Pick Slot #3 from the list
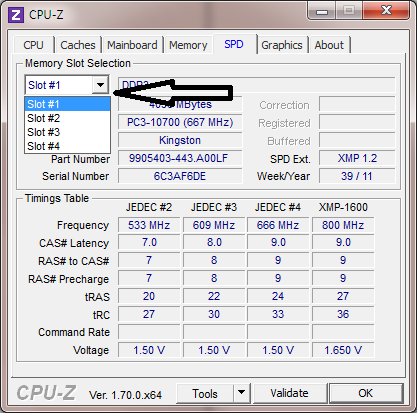 (x=67, y=132)
